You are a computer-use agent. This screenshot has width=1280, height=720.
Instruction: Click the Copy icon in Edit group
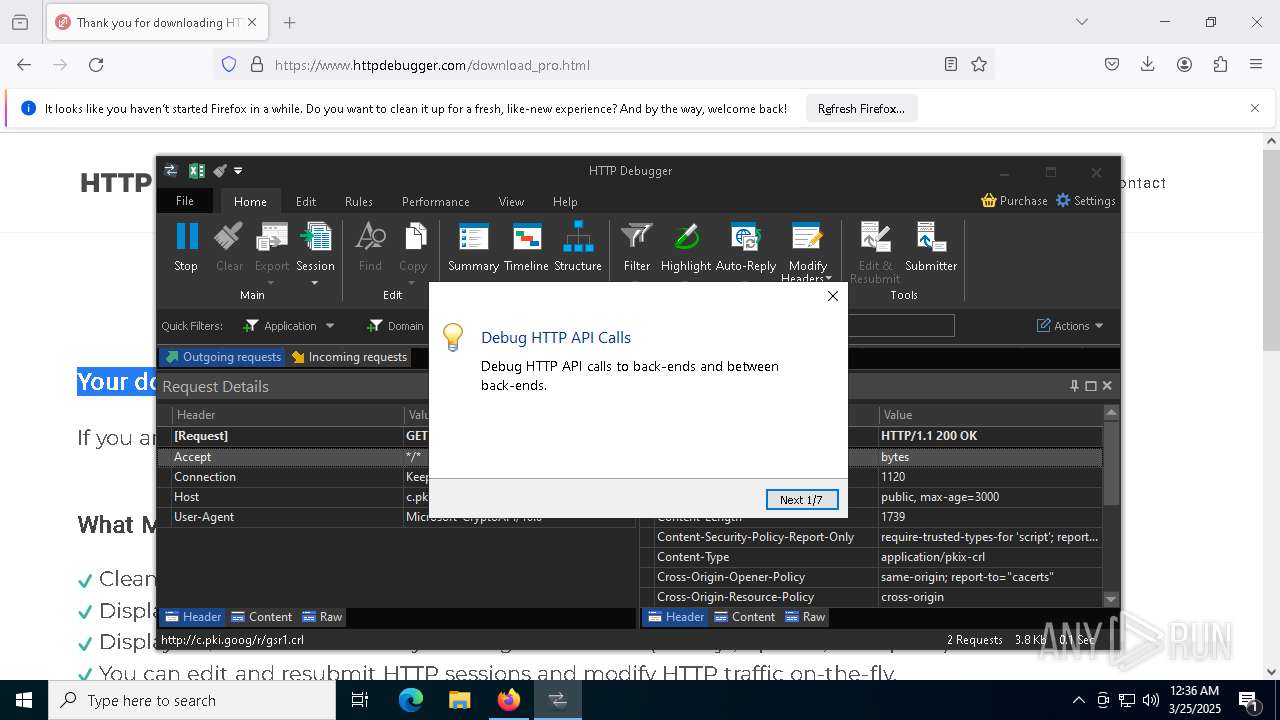(414, 237)
